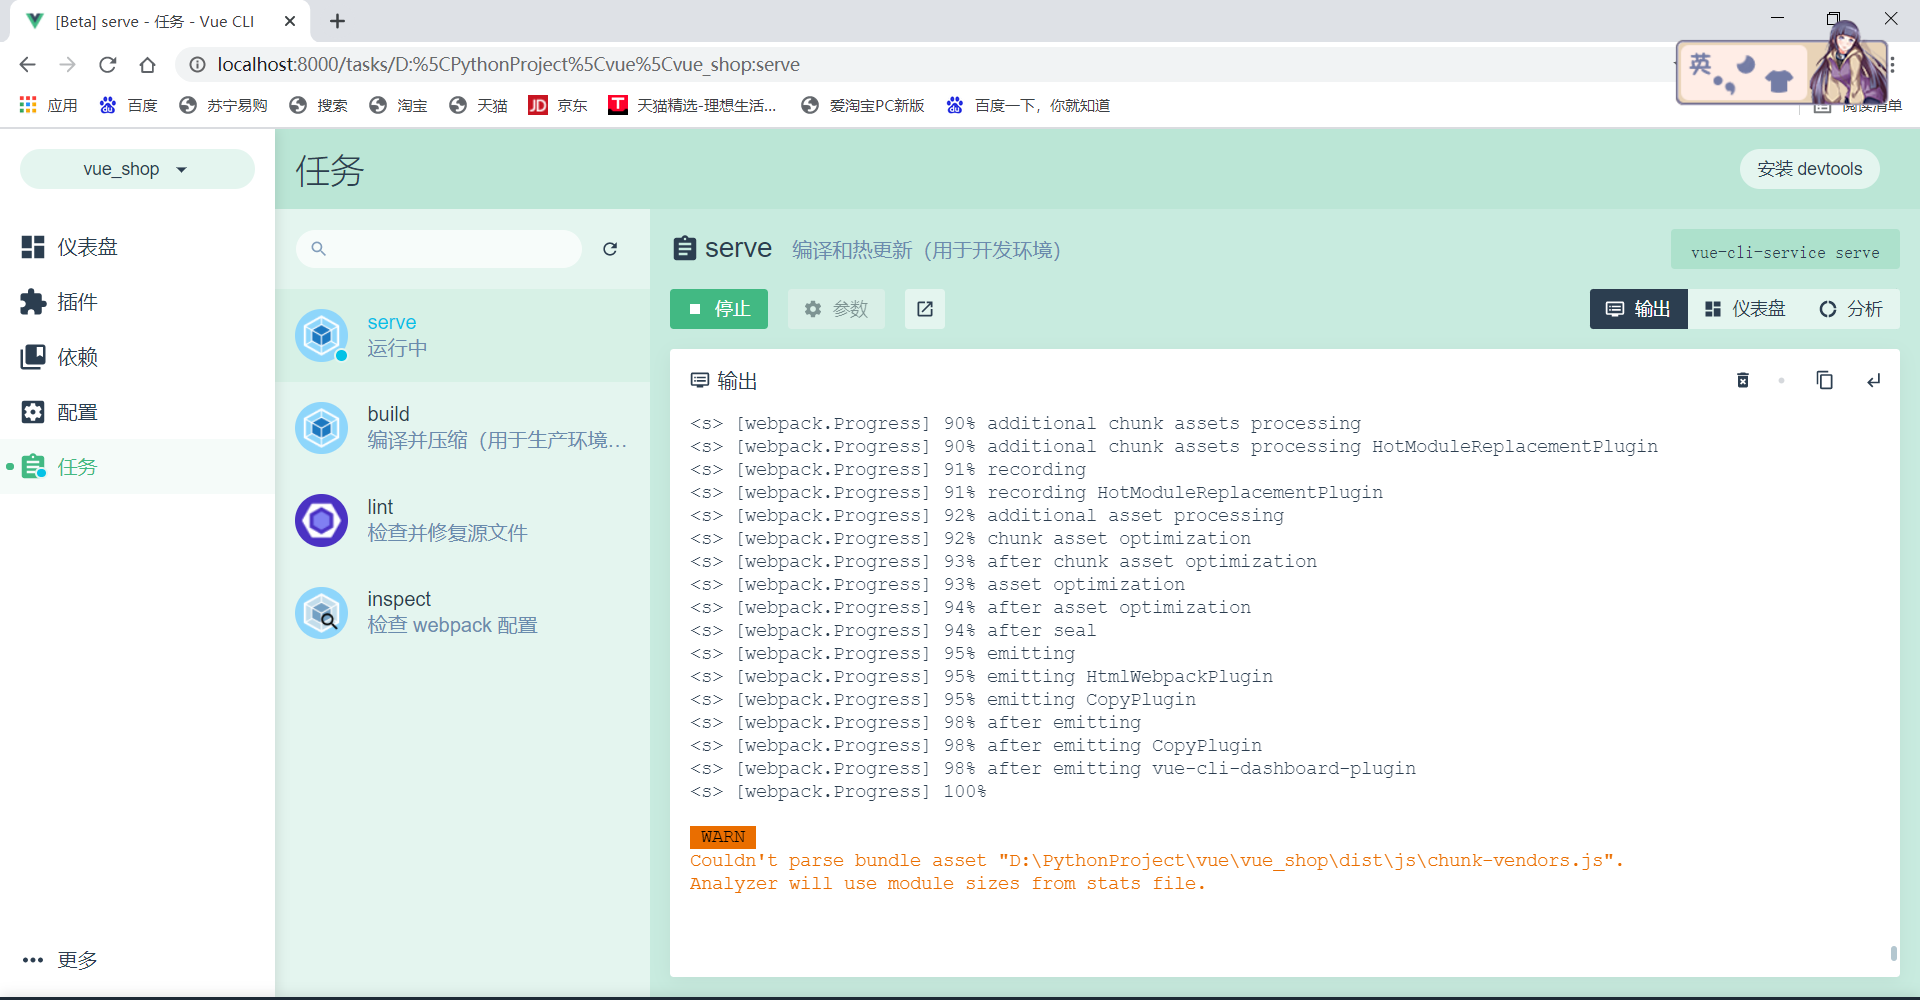Click the 输出 panel header icon
This screenshot has width=1920, height=1000.
(700, 380)
